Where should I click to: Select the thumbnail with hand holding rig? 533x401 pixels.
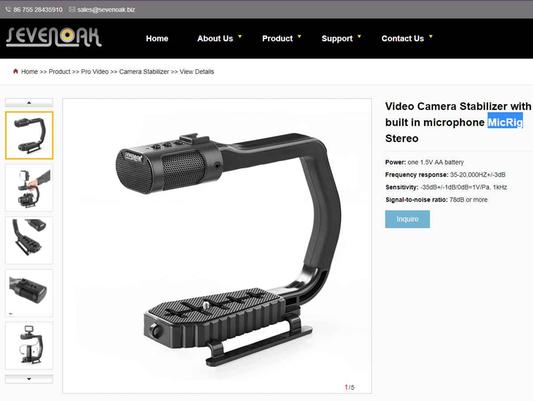[29, 188]
